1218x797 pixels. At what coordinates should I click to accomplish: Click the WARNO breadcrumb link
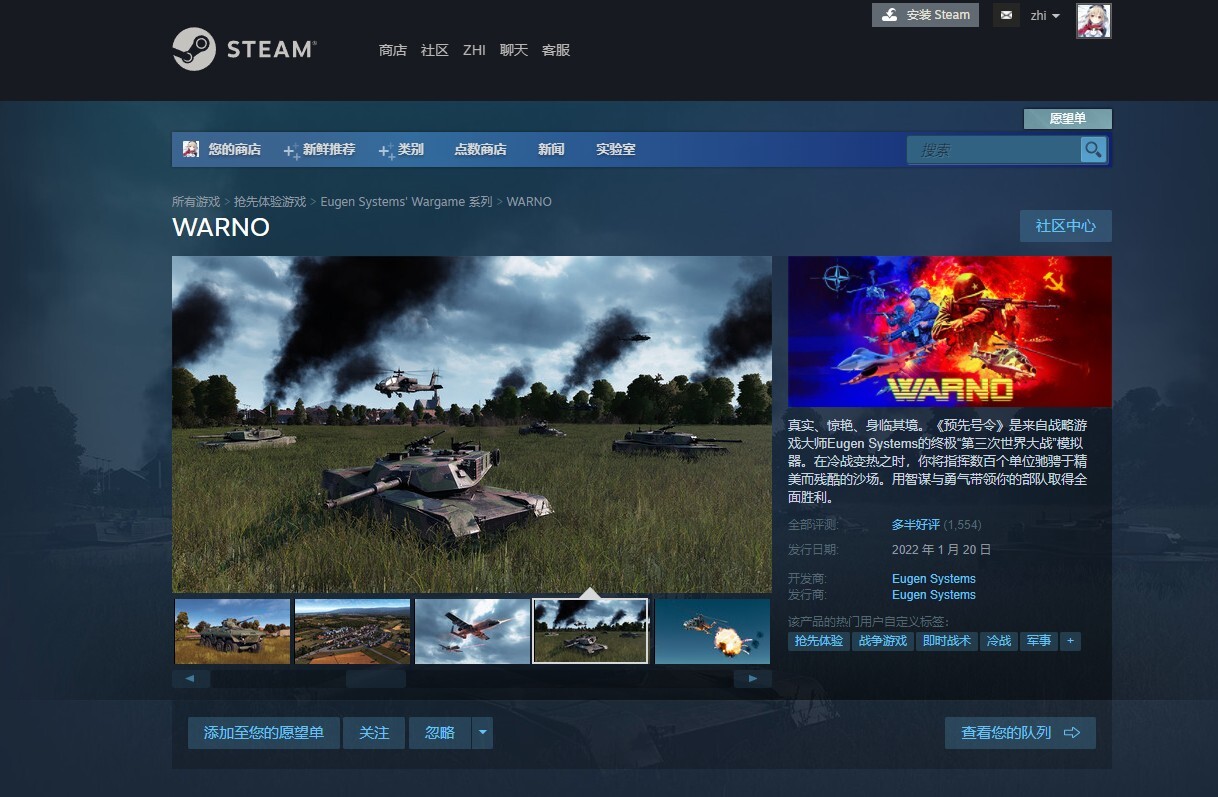coord(529,202)
